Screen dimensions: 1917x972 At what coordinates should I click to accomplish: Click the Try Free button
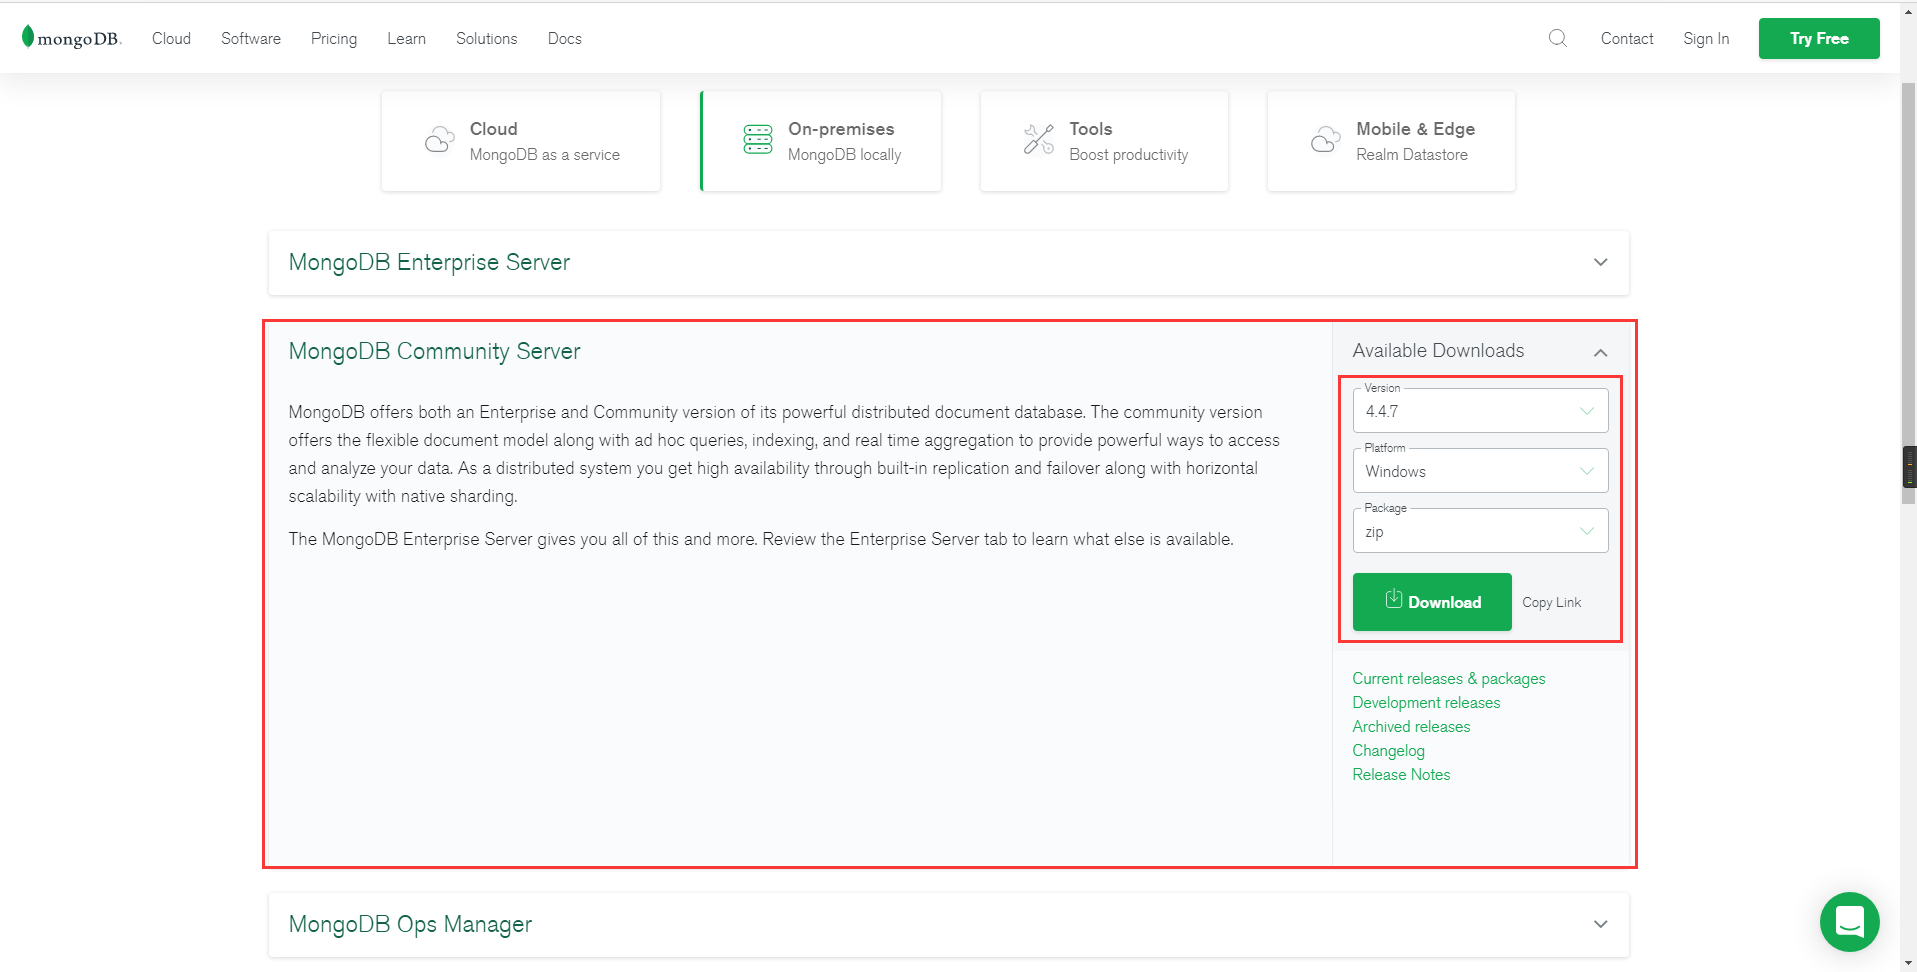[x=1819, y=38]
